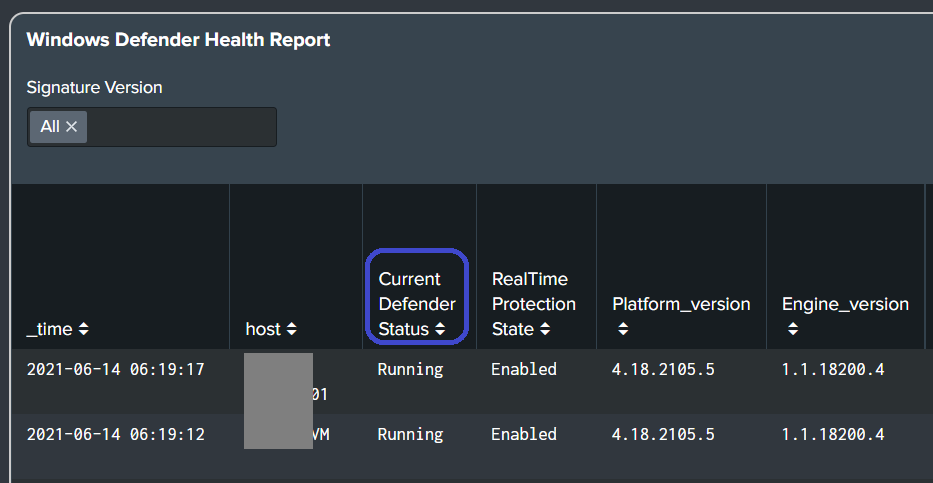Sort table by host column
Image resolution: width=933 pixels, height=483 pixels.
point(291,329)
